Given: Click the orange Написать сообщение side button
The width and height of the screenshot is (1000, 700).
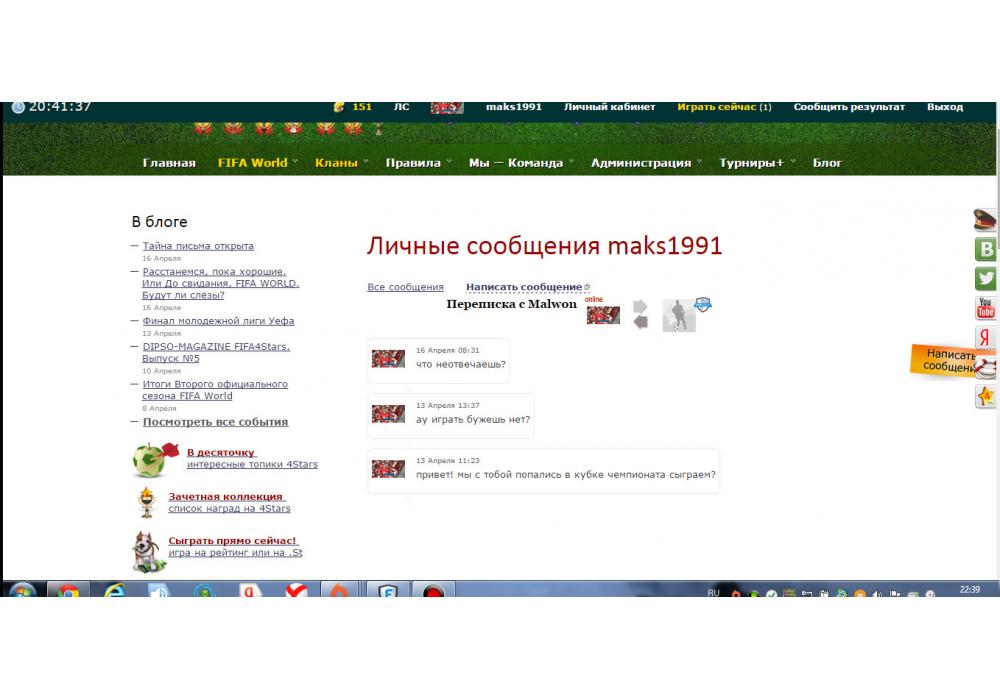Looking at the screenshot, I should coord(948,361).
